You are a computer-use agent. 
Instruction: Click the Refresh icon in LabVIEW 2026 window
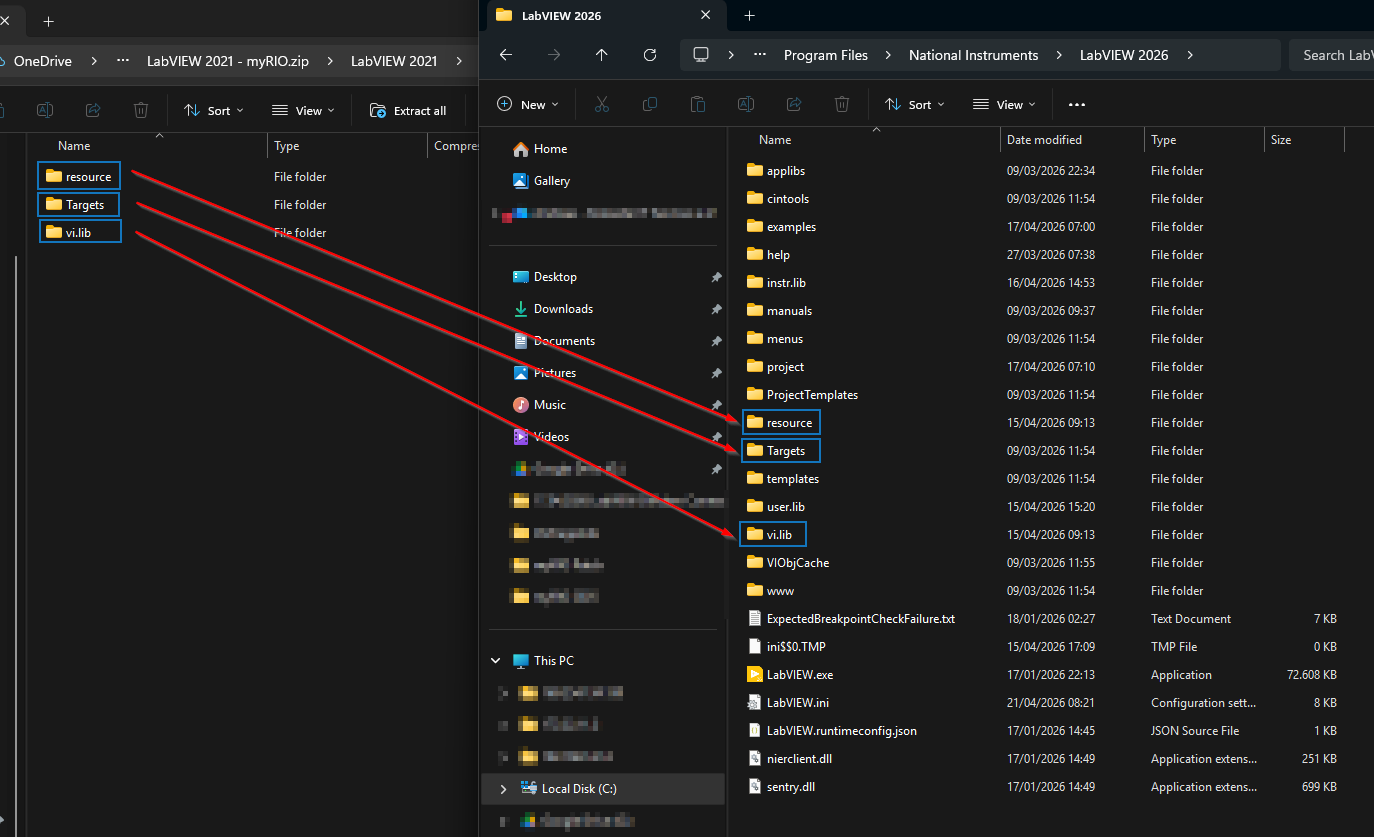pyautogui.click(x=650, y=55)
